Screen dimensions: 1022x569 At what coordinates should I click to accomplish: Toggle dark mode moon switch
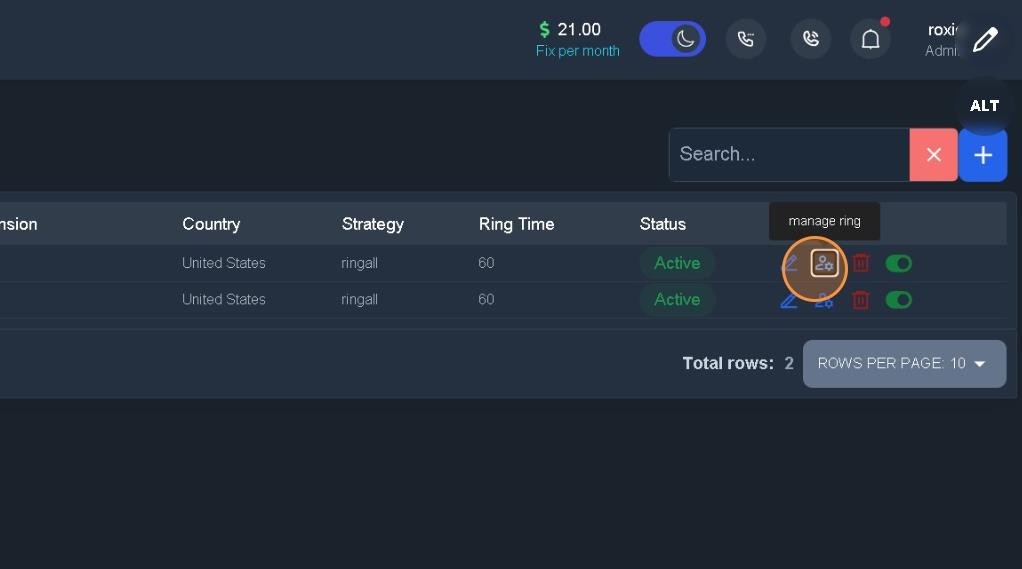673,39
